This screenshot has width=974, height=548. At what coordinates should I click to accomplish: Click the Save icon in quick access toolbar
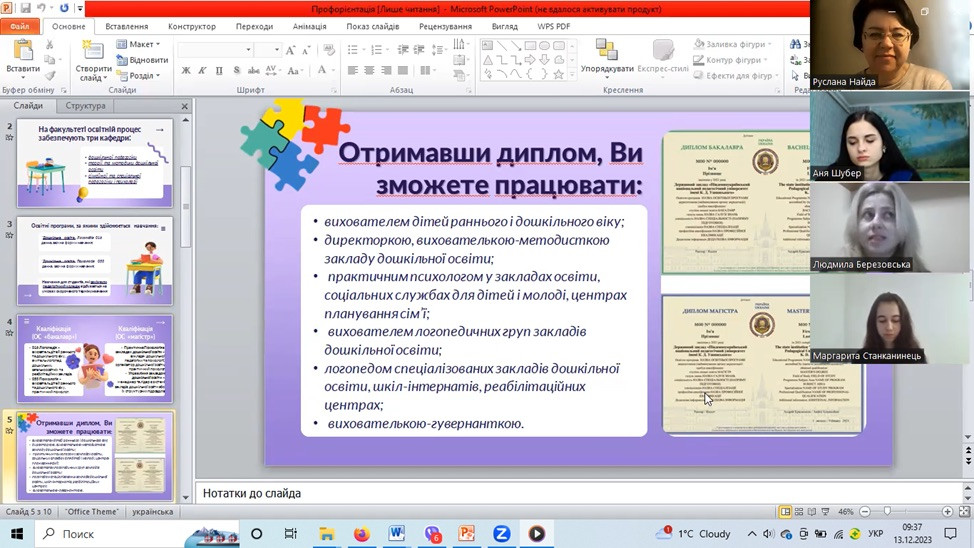(x=27, y=9)
